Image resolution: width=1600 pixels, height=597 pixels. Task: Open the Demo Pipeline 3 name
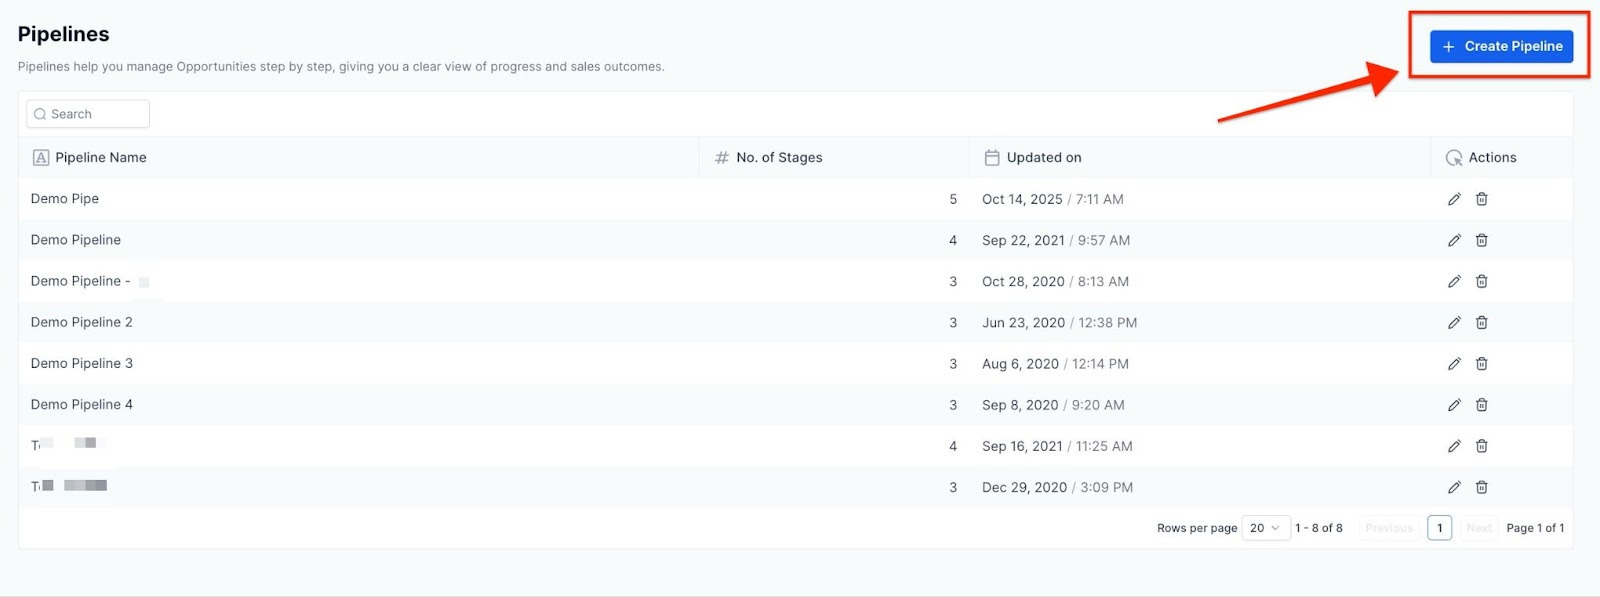(x=82, y=363)
